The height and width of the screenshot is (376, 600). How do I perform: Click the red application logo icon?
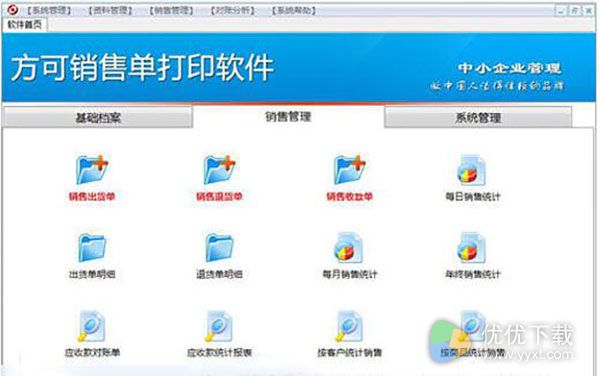tap(12, 10)
